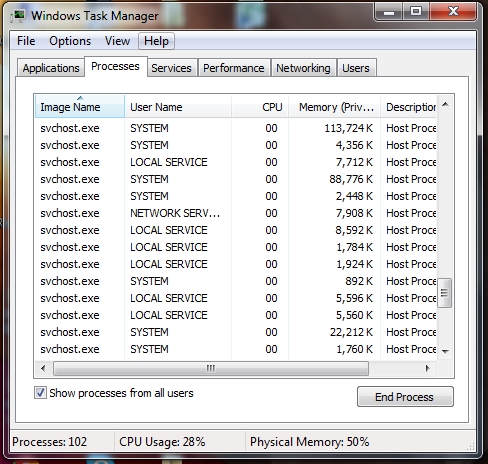Sort by the Image Name column header
488x464 pixels.
click(80, 107)
